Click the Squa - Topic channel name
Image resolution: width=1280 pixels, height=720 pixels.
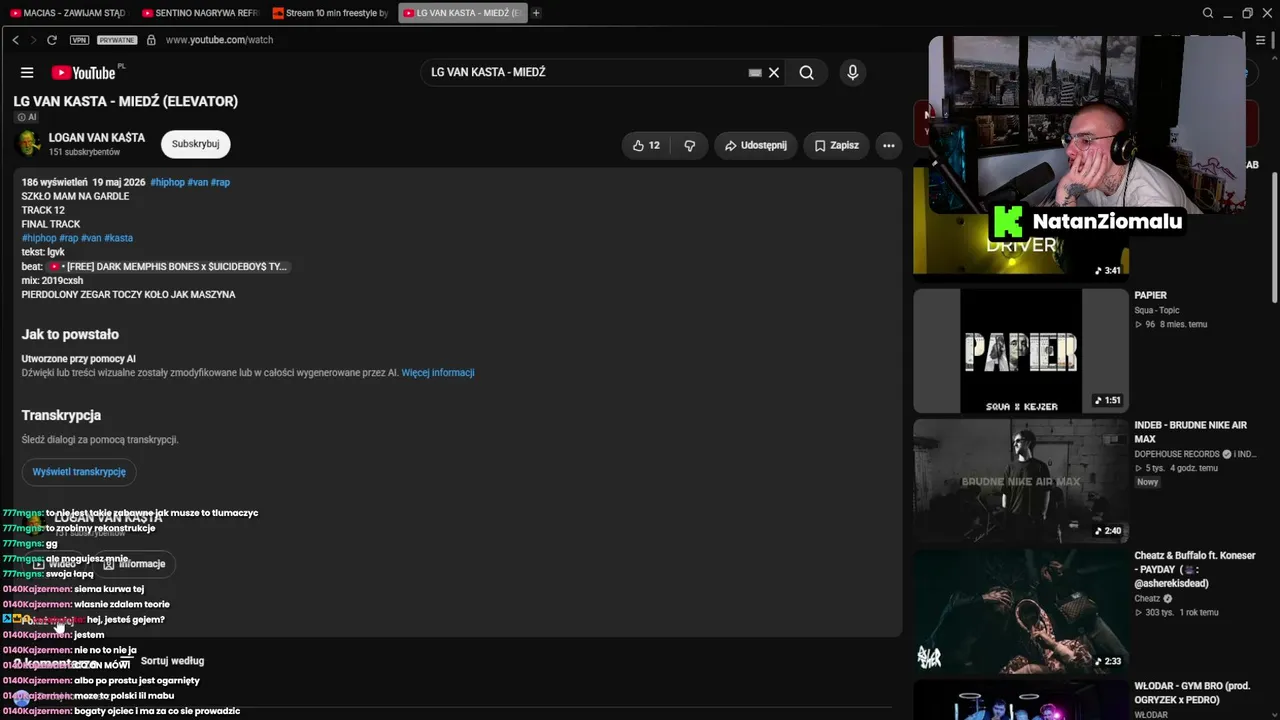[1157, 310]
